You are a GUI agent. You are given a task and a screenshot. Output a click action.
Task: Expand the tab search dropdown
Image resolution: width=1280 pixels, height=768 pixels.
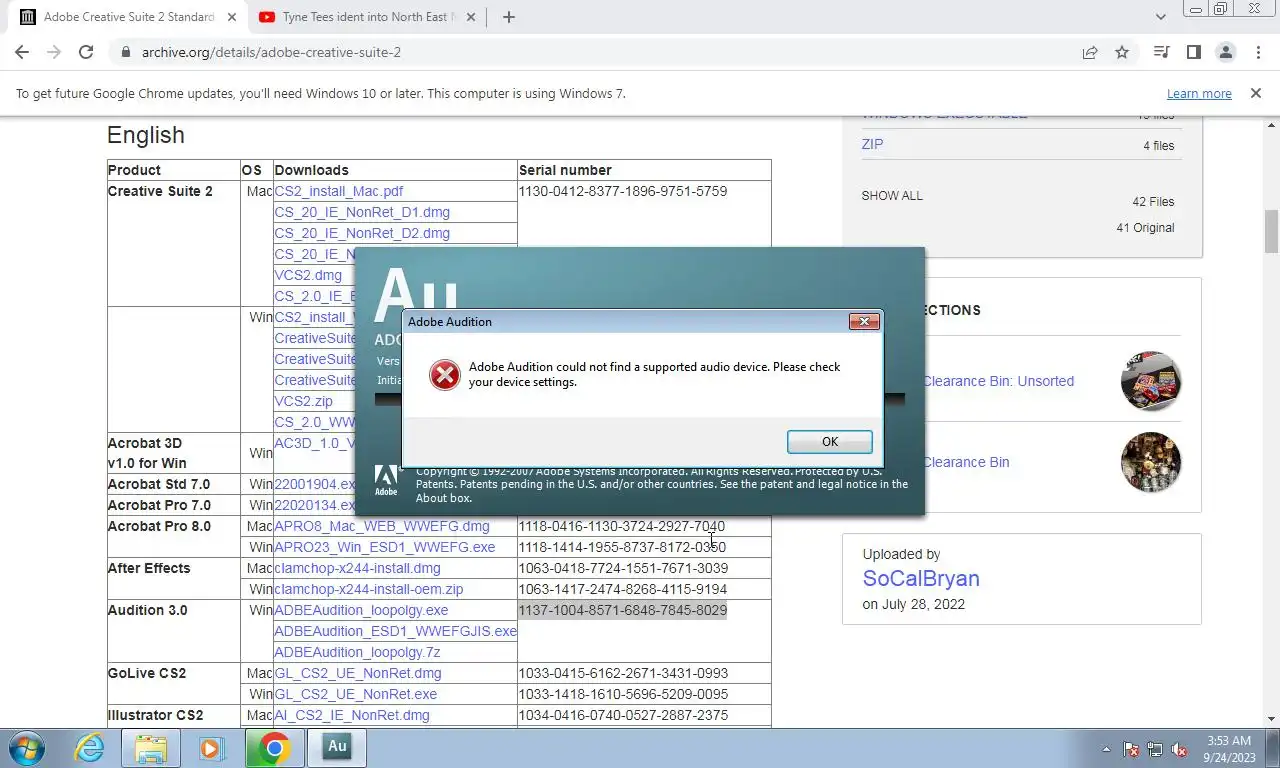coord(1160,17)
